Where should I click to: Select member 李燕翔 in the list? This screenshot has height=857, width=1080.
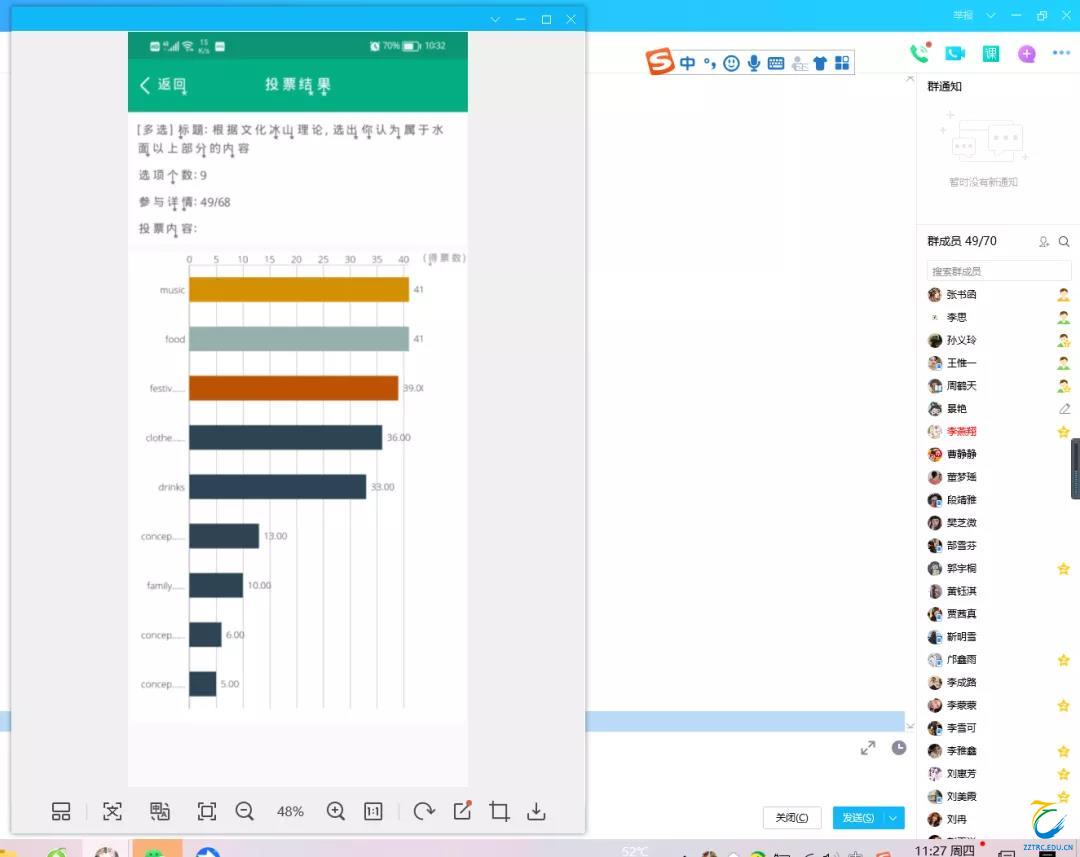pyautogui.click(x=962, y=432)
